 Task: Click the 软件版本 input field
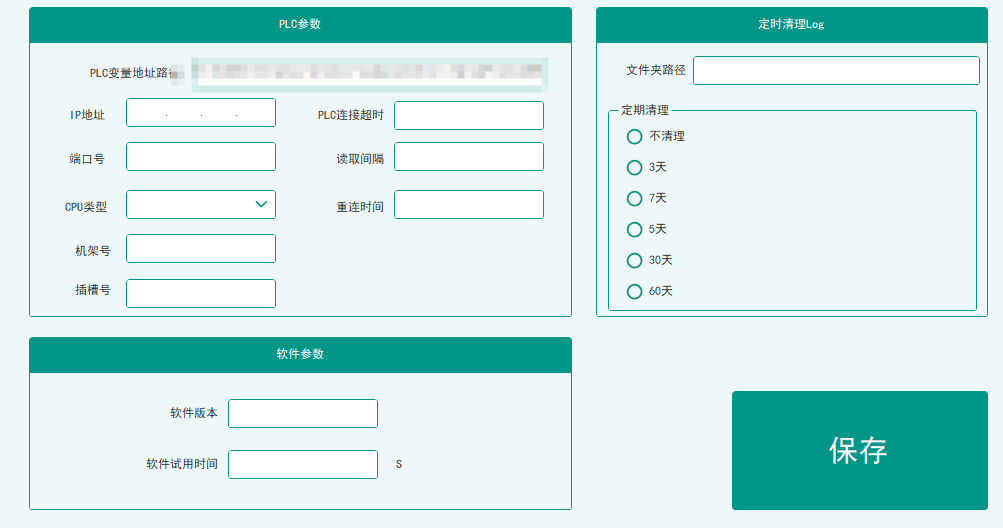click(x=303, y=413)
